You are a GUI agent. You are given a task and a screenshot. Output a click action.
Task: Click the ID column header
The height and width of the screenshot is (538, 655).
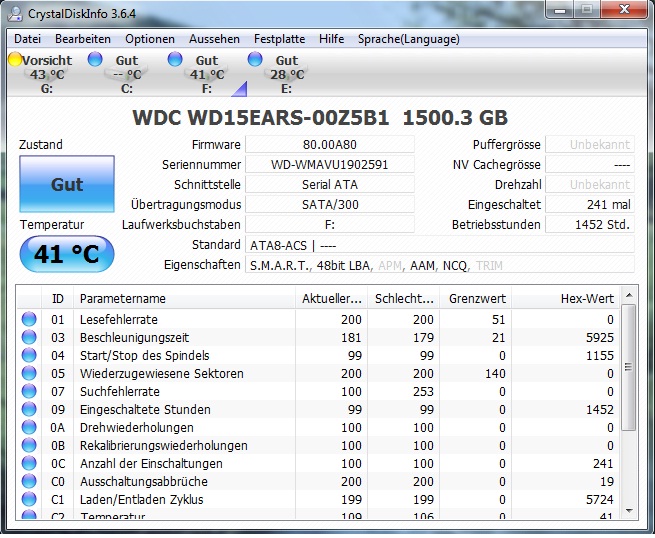pos(58,298)
